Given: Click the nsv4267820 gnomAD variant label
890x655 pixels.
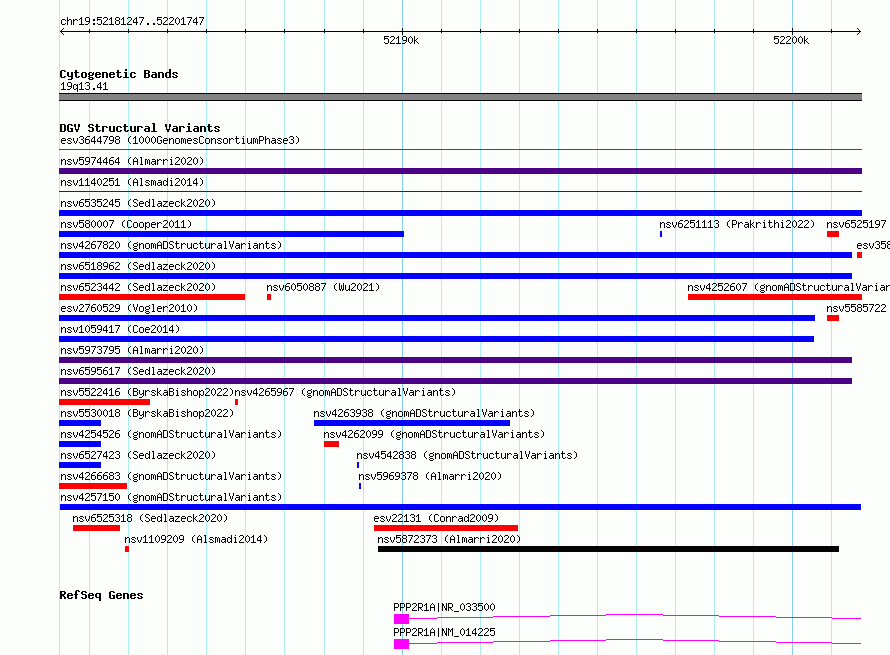Looking at the screenshot, I should click(171, 245).
